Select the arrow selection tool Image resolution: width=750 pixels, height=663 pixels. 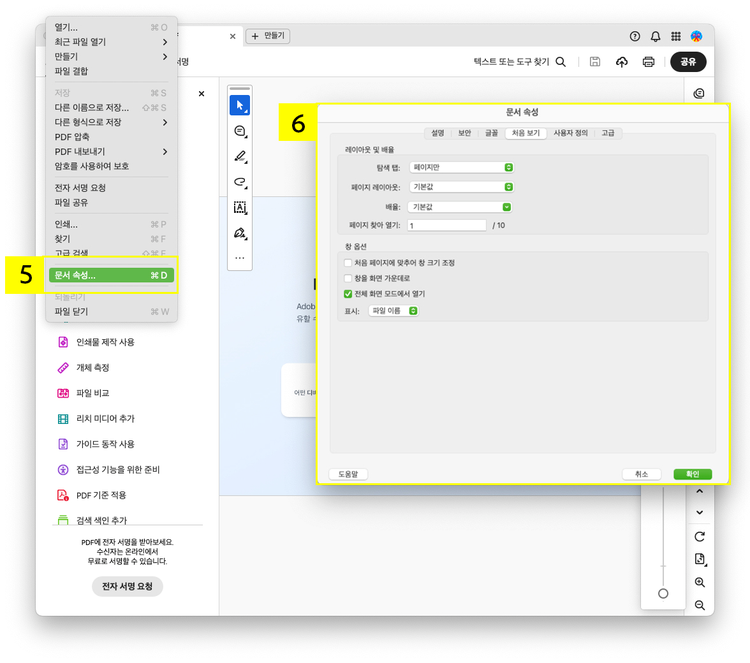240,106
